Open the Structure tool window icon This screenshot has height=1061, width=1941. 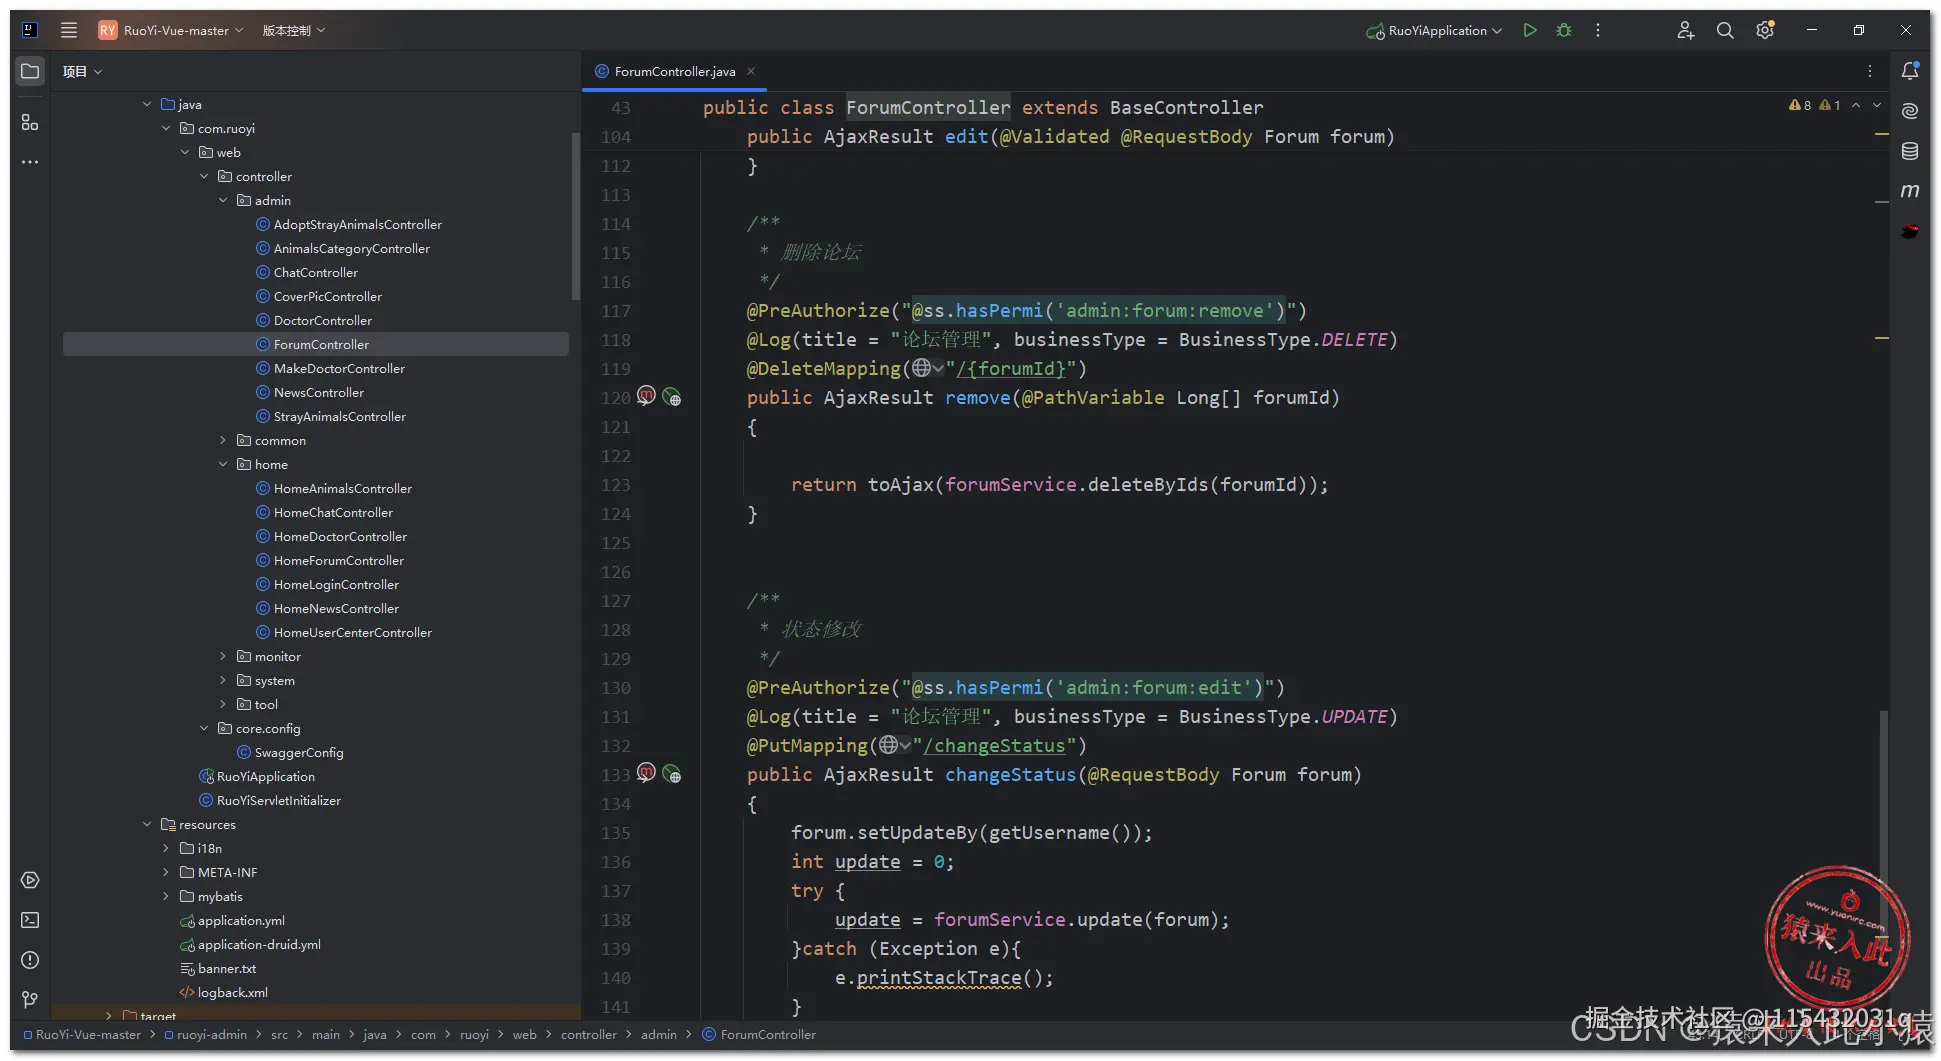click(x=30, y=122)
